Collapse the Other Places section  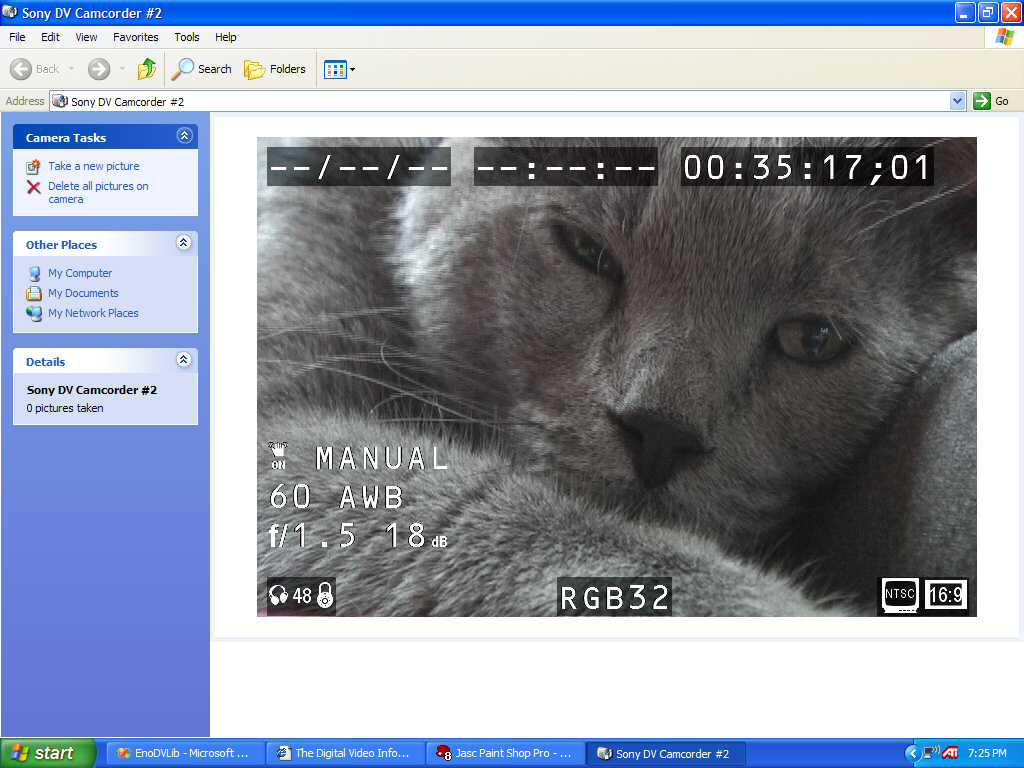(184, 243)
